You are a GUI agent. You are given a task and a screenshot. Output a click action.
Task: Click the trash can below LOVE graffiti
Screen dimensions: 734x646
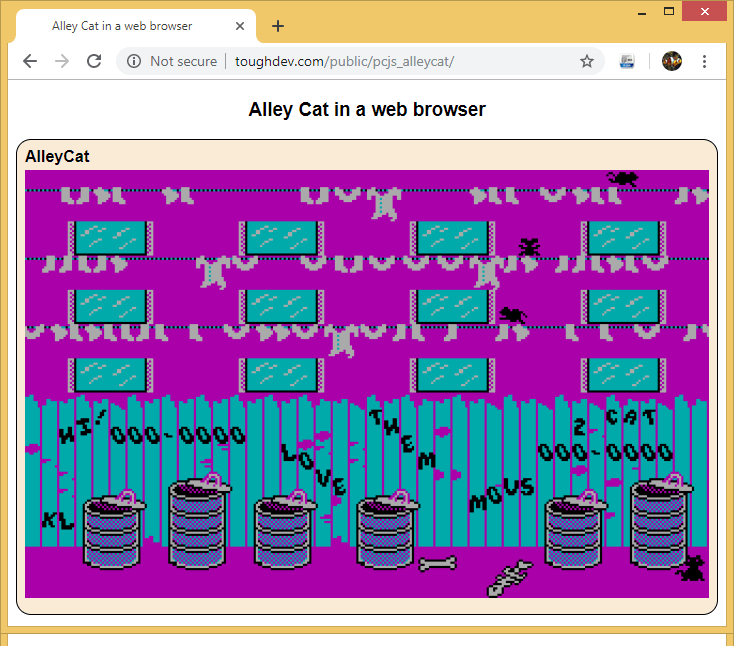click(285, 529)
